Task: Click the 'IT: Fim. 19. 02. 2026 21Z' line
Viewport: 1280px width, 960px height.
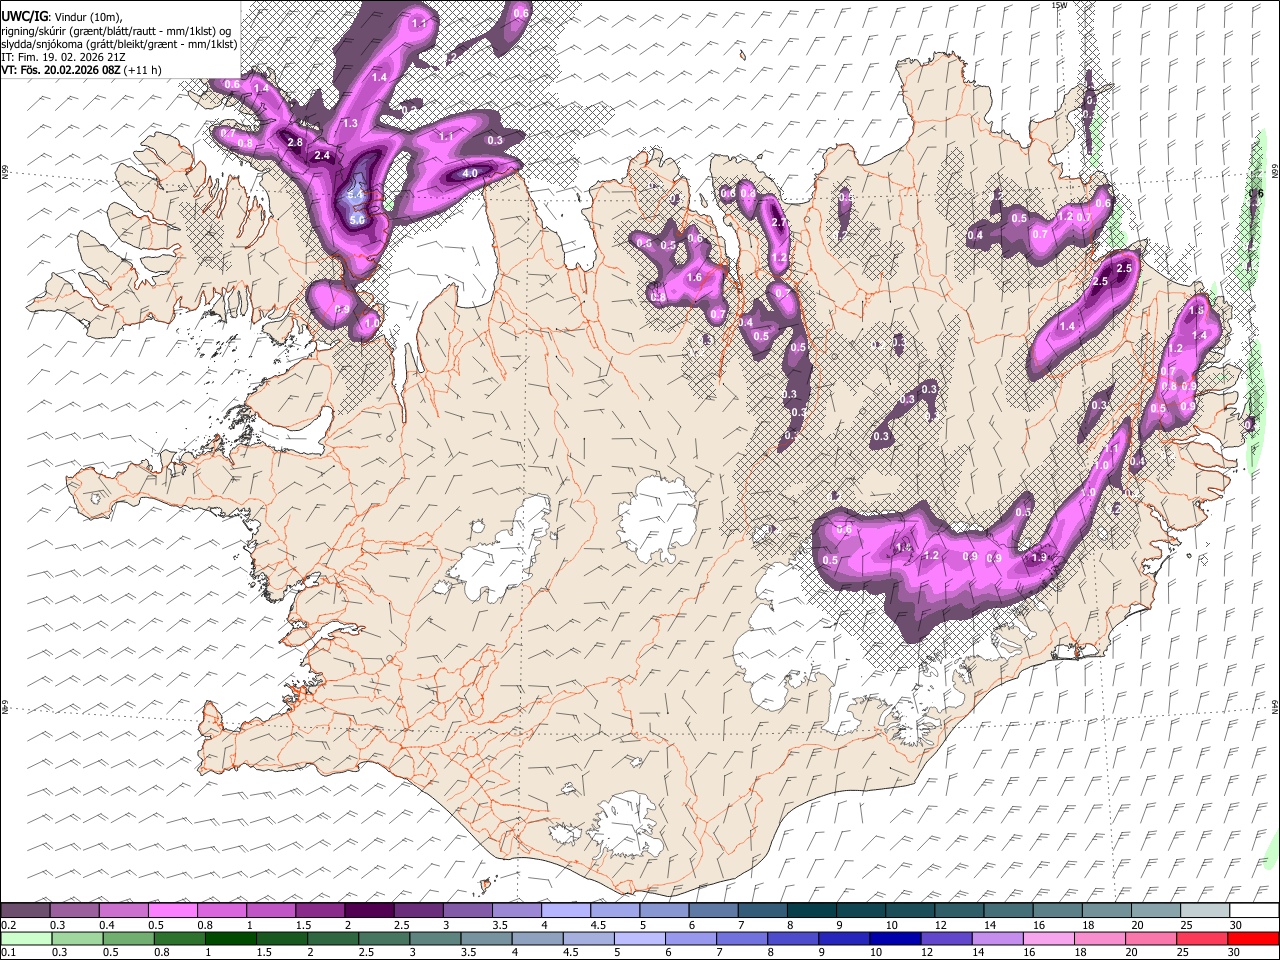Action: tap(64, 57)
